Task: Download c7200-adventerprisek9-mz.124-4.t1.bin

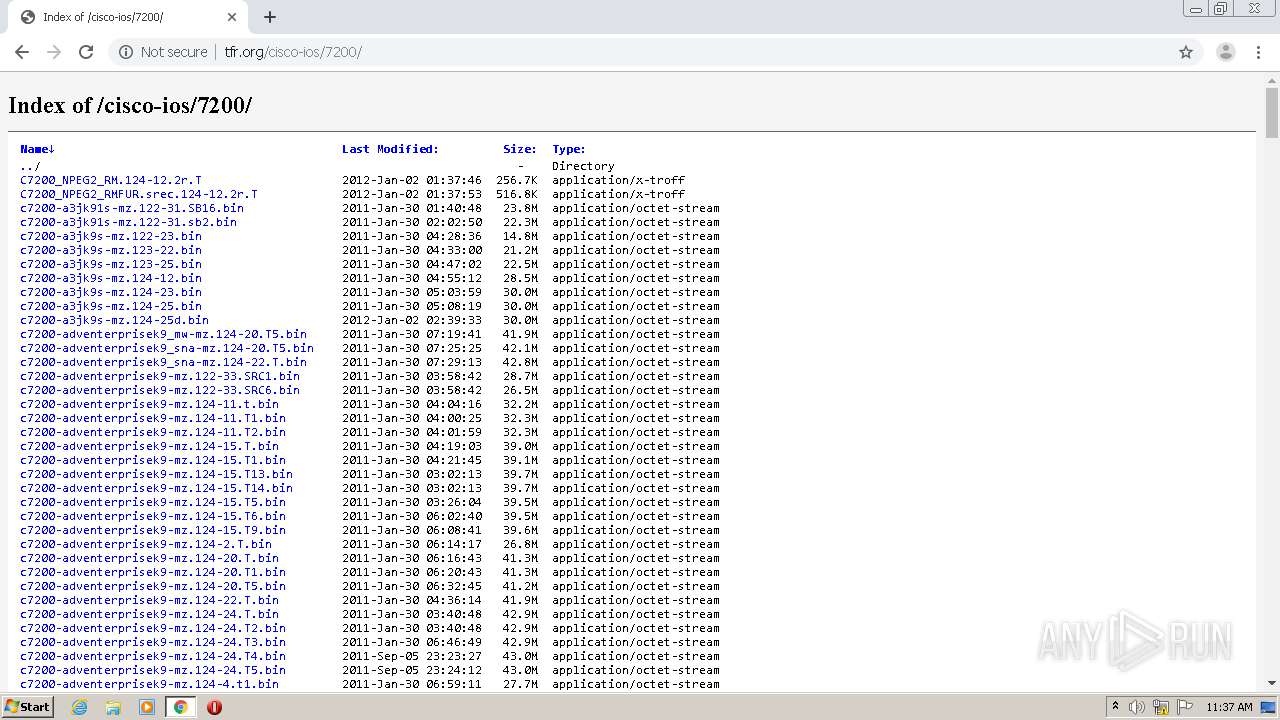Action: point(149,685)
